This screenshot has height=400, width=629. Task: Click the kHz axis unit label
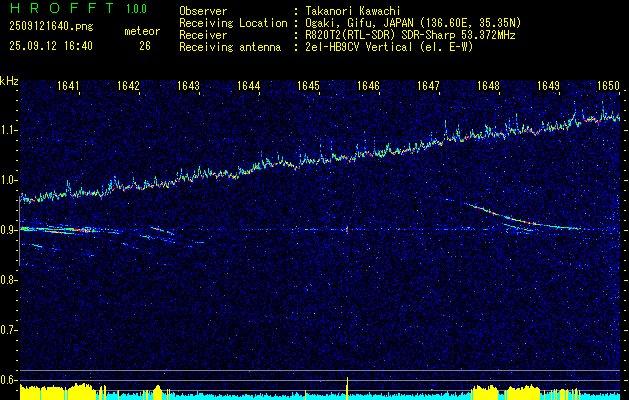(9, 82)
